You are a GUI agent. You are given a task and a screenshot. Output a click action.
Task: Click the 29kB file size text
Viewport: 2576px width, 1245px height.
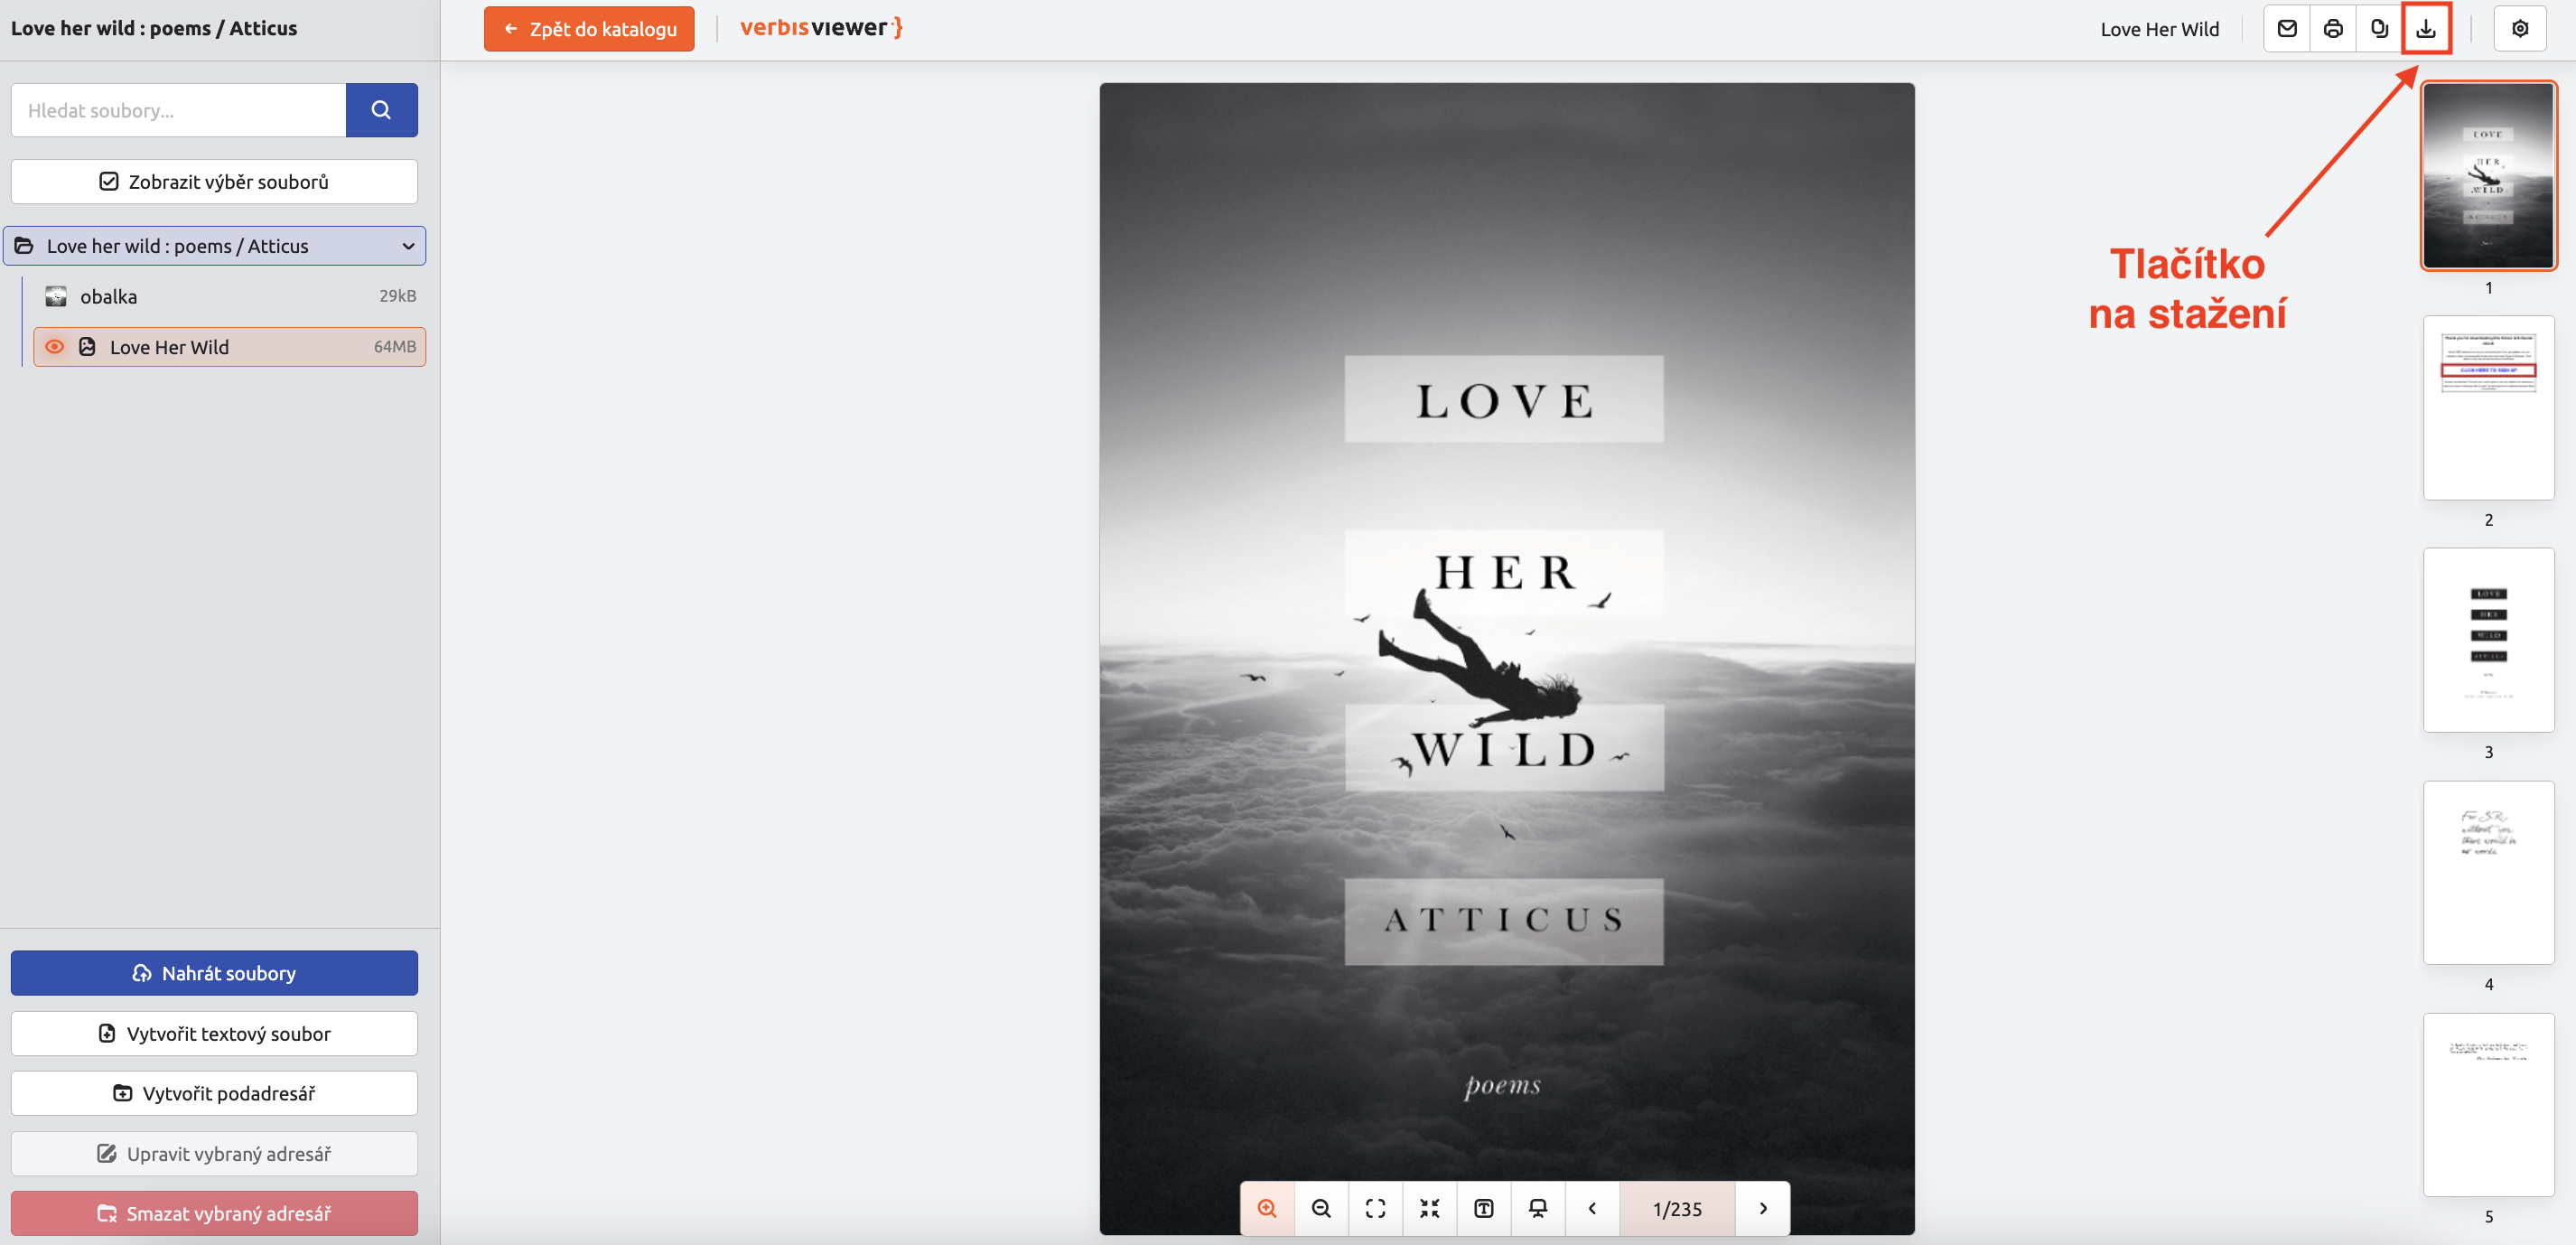tap(398, 295)
